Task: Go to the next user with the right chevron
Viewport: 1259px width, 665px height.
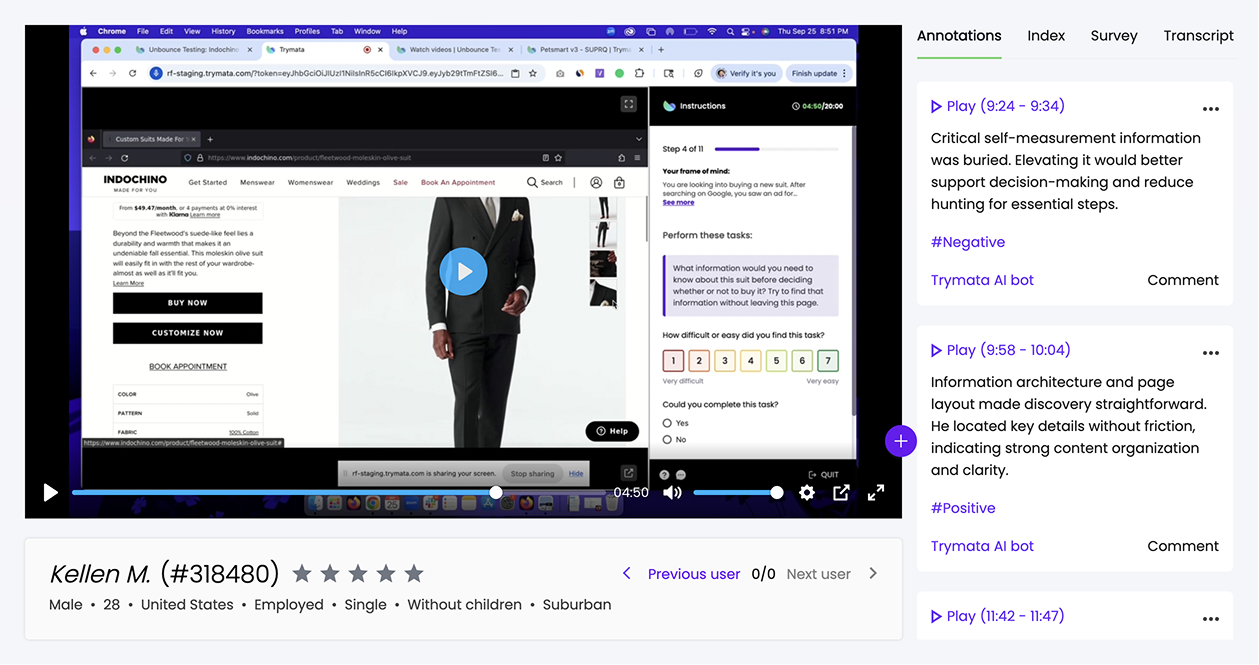Action: (x=873, y=573)
